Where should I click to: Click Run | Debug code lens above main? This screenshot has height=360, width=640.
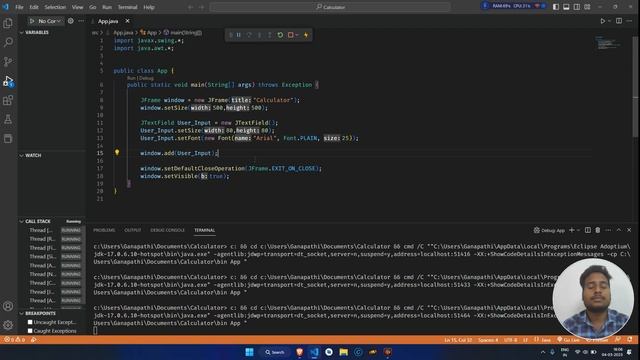(x=140, y=78)
